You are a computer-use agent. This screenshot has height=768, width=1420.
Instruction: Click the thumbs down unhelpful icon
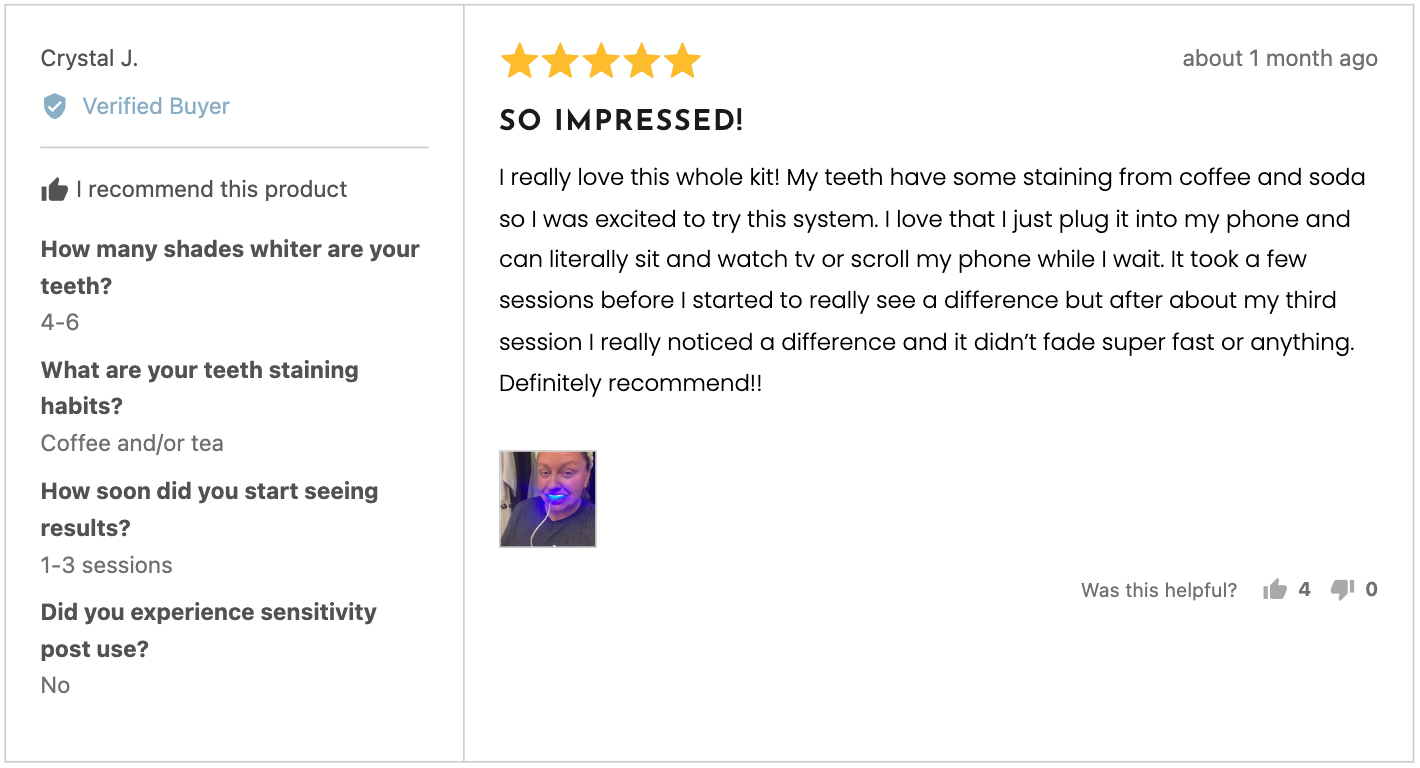tap(1342, 590)
